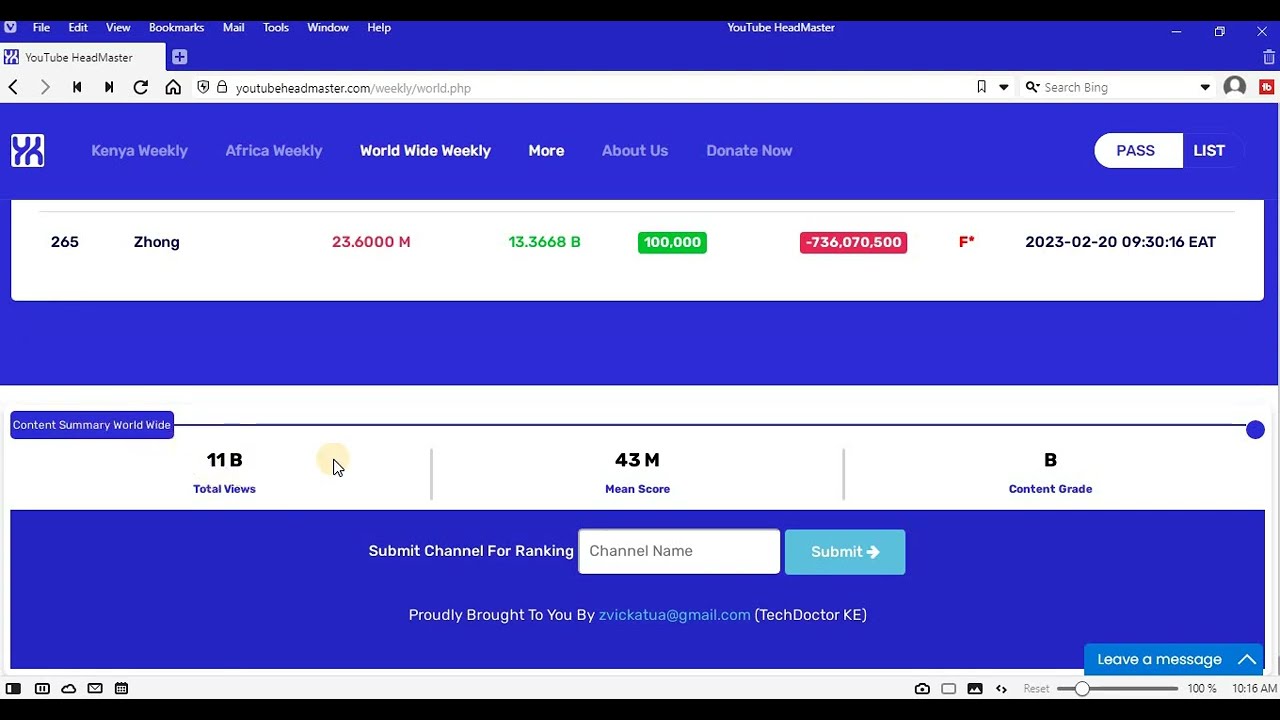Go to the home page
Image resolution: width=1280 pixels, height=720 pixels.
click(x=173, y=88)
